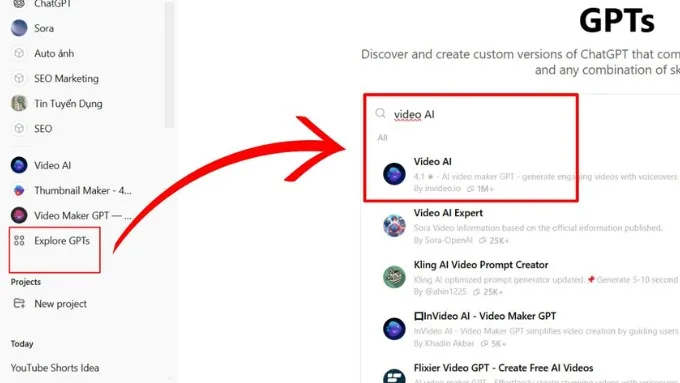Click the sidebar vertical scrollbar

(x=169, y=64)
